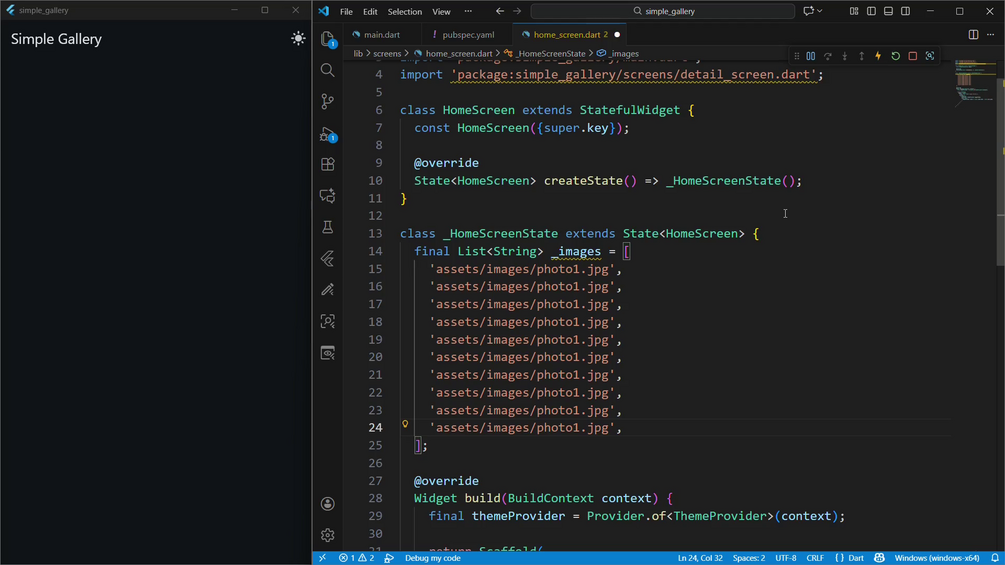Viewport: 1005px width, 565px height.
Task: Open Copilot chat icon in title bar
Action: pyautogui.click(x=809, y=11)
